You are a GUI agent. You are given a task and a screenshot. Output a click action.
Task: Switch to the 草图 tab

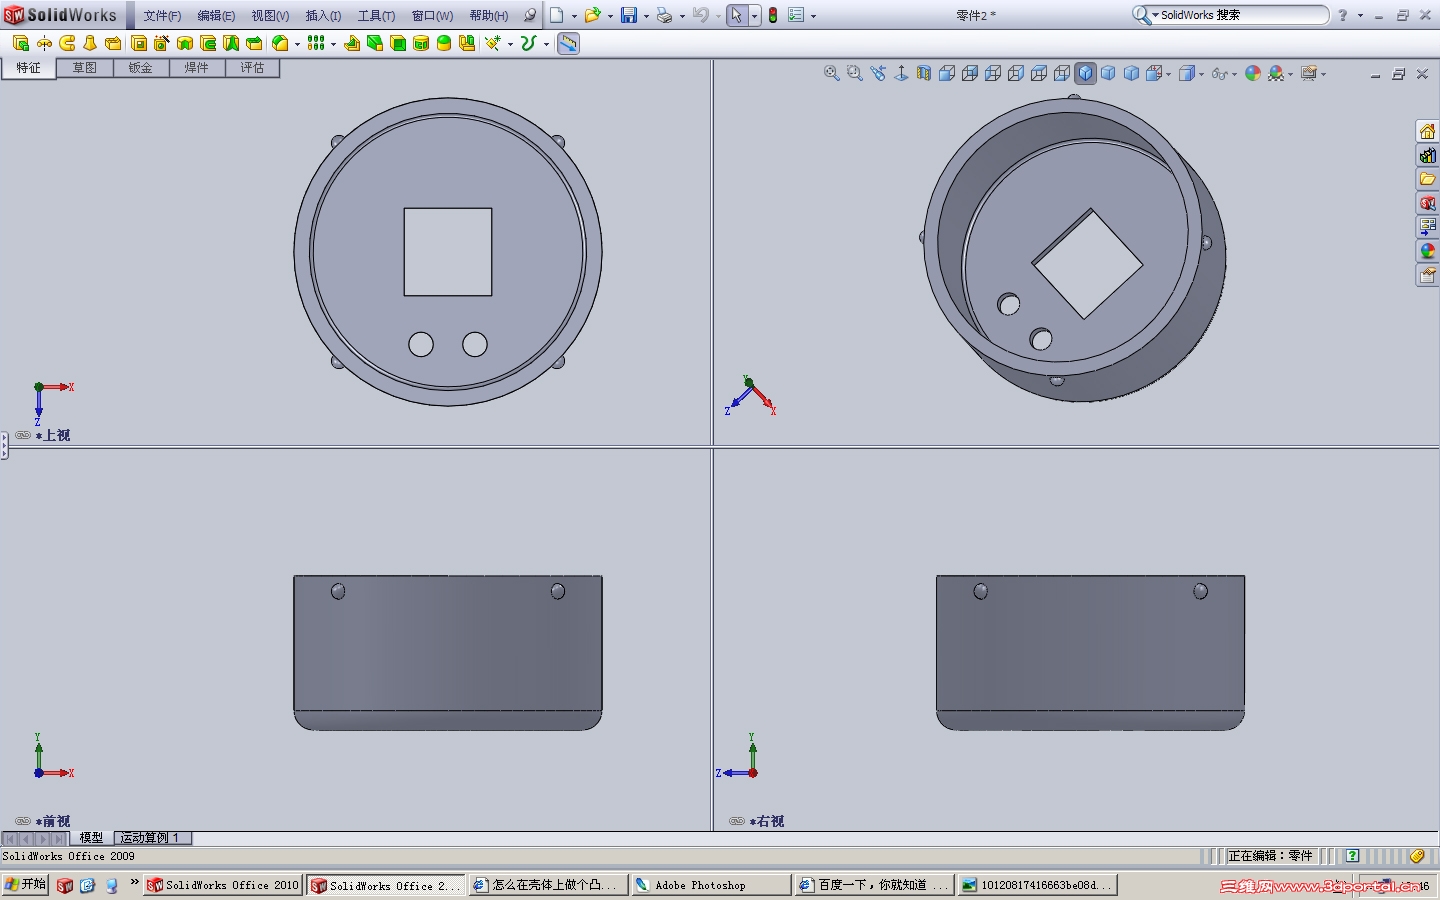coord(85,68)
